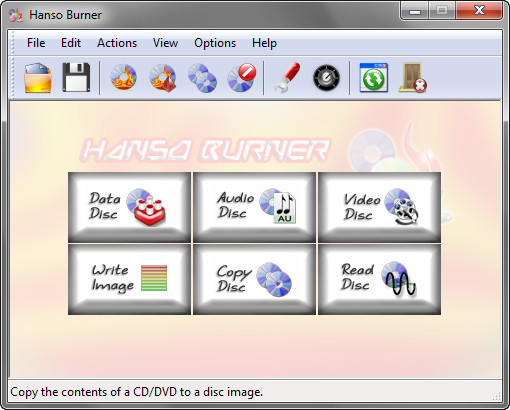Open the Options menu
Image resolution: width=510 pixels, height=410 pixels.
point(215,43)
